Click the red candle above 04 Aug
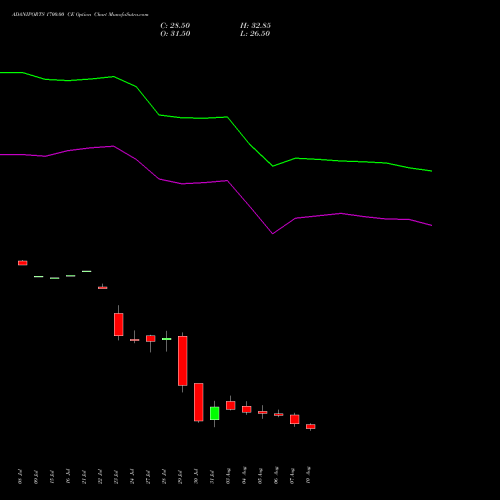500x500 pixels. (x=247, y=409)
